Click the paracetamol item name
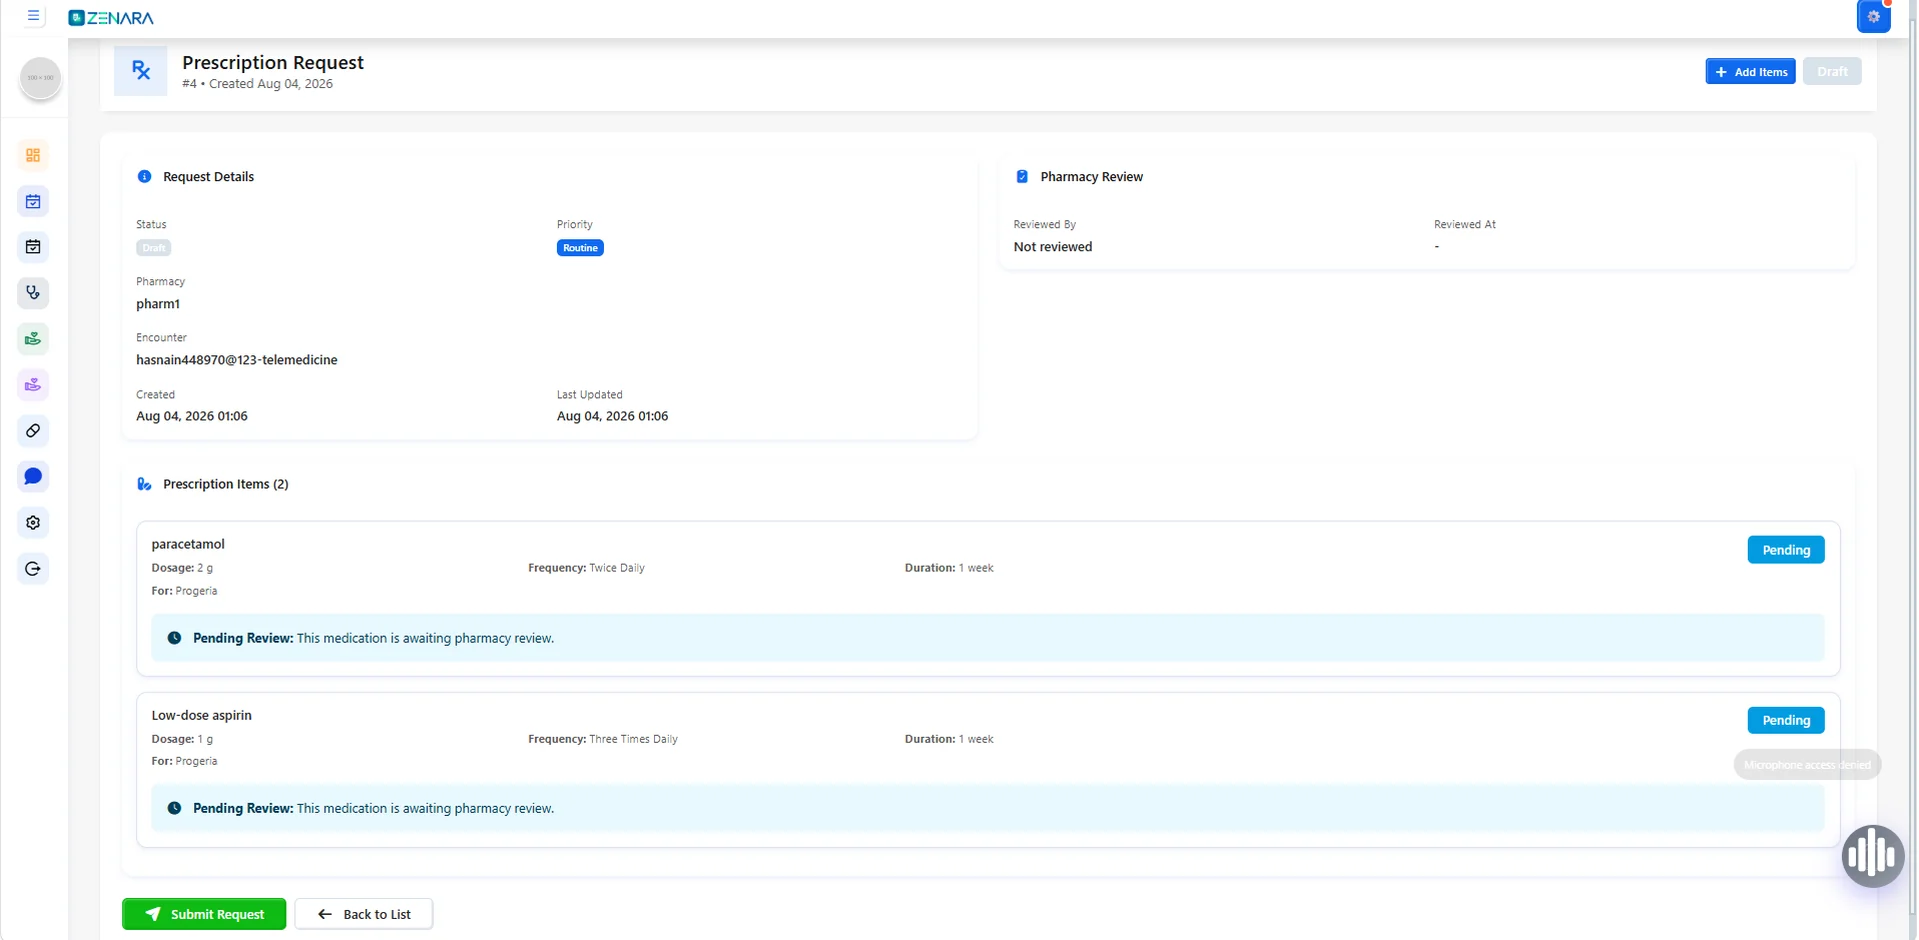This screenshot has width=1919, height=940. coord(188,544)
